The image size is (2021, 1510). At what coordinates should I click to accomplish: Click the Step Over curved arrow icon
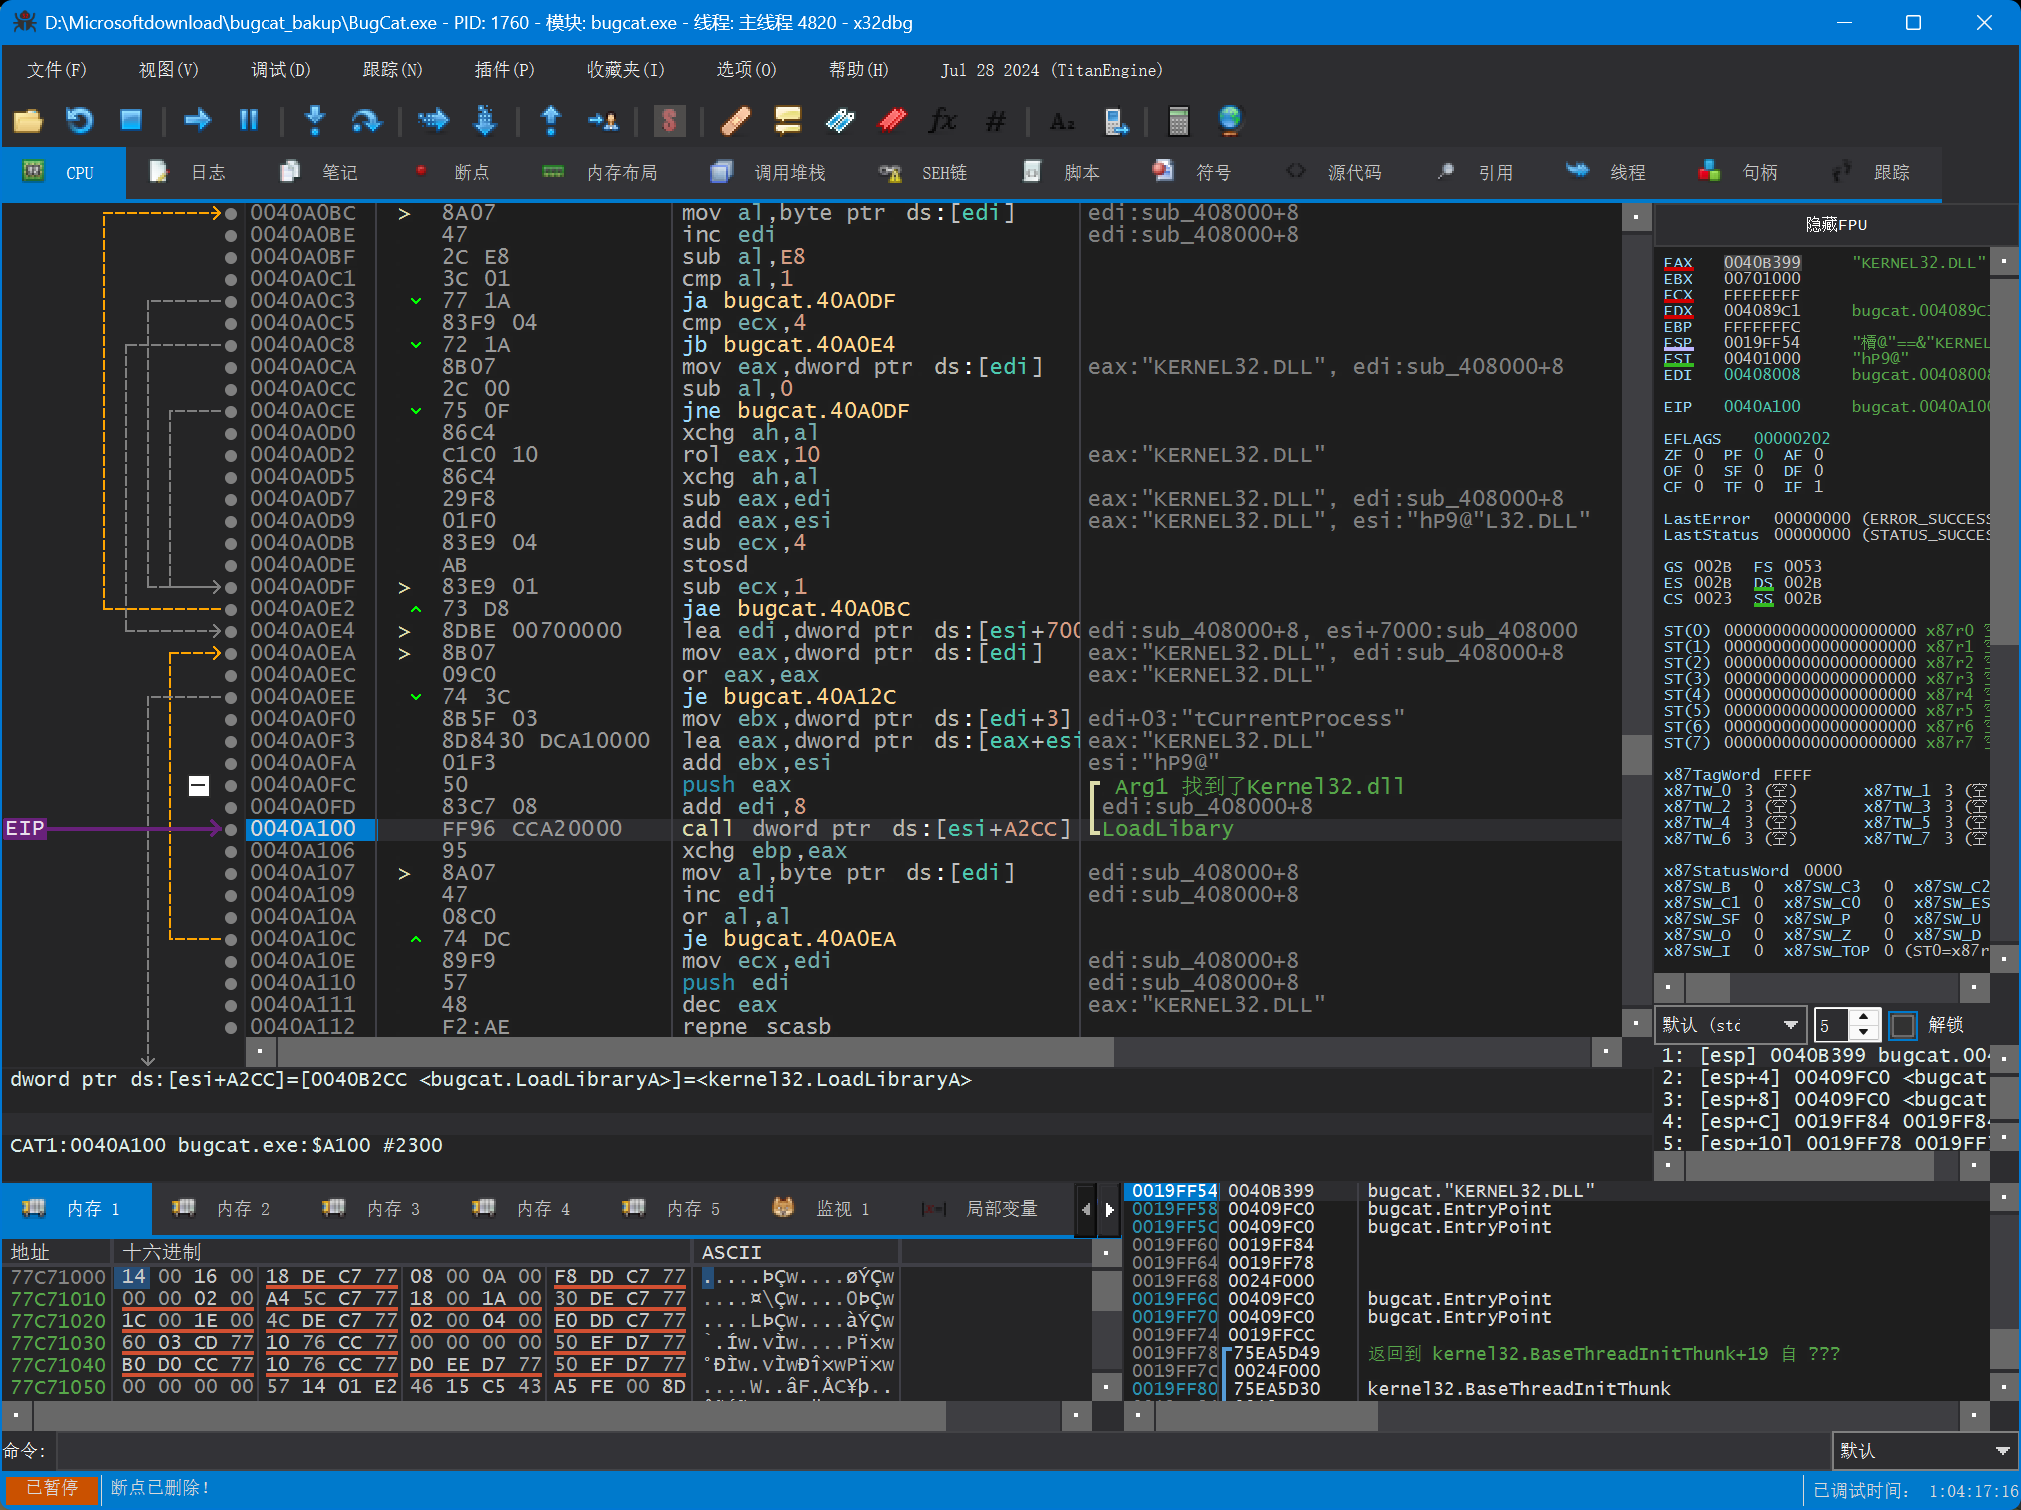(366, 121)
